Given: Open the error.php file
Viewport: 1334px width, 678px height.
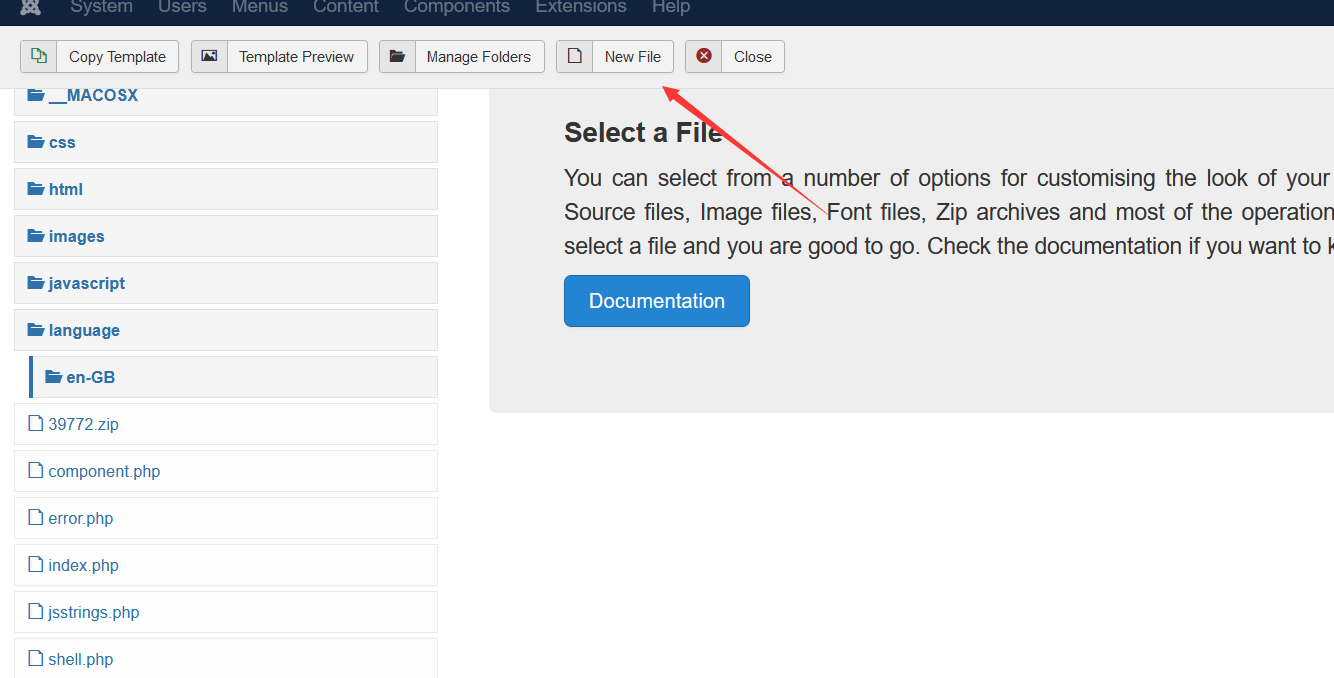Looking at the screenshot, I should click(81, 518).
